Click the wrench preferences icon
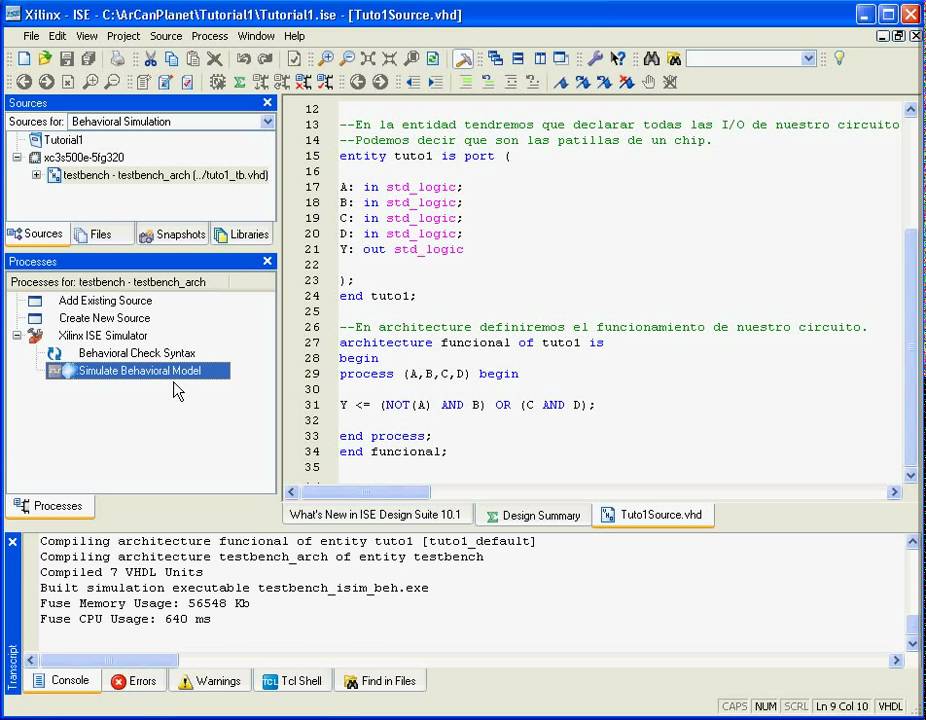Screen dimensions: 926x720 point(595,58)
